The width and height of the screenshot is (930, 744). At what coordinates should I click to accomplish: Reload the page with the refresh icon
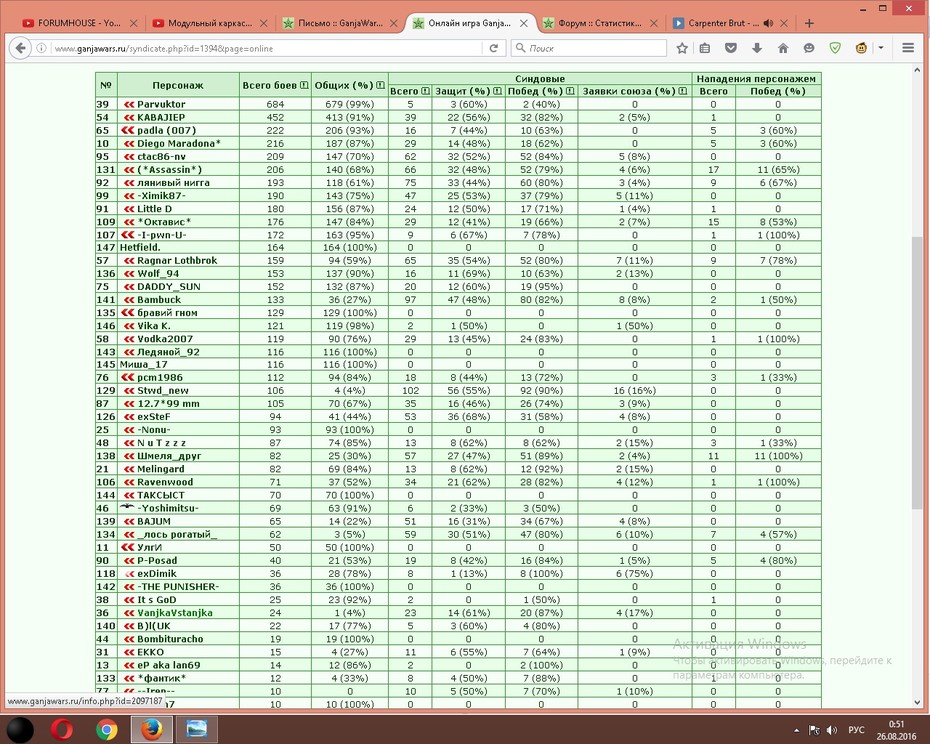[493, 48]
